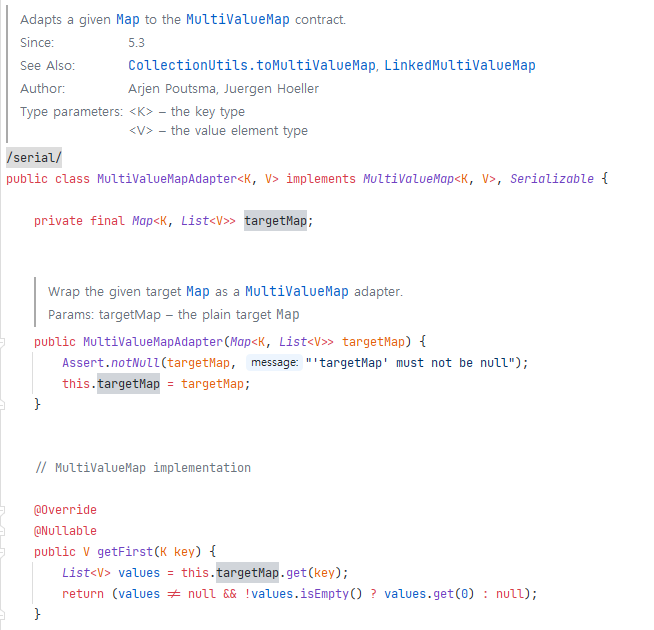Click the fold marker beside @Override annotation
The height and width of the screenshot is (630, 654).
(x=2, y=510)
